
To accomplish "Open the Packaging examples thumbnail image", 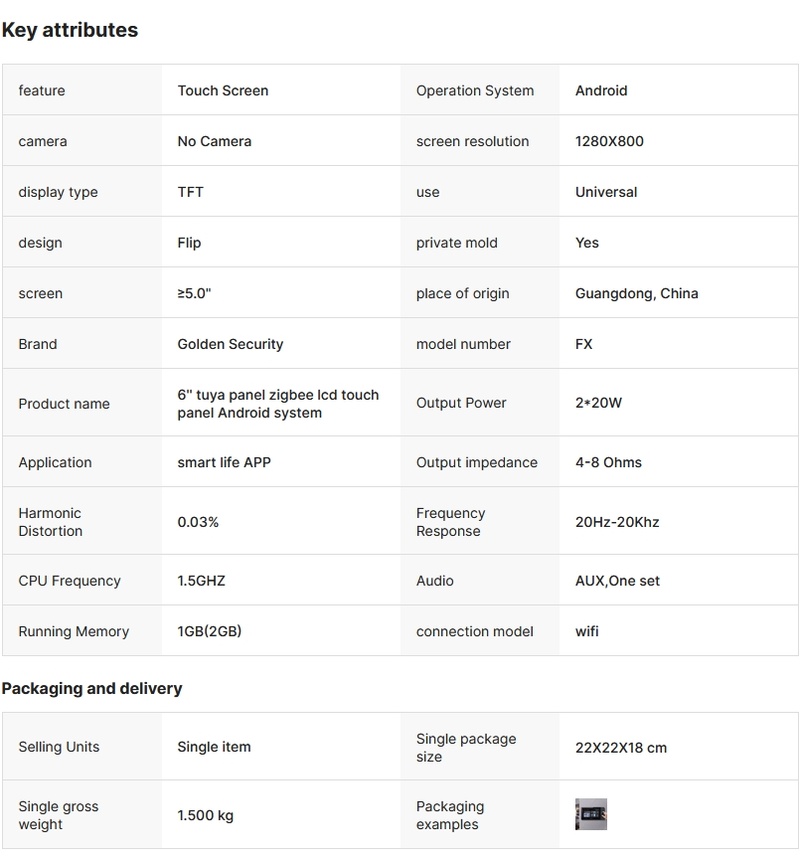I will [x=591, y=814].
